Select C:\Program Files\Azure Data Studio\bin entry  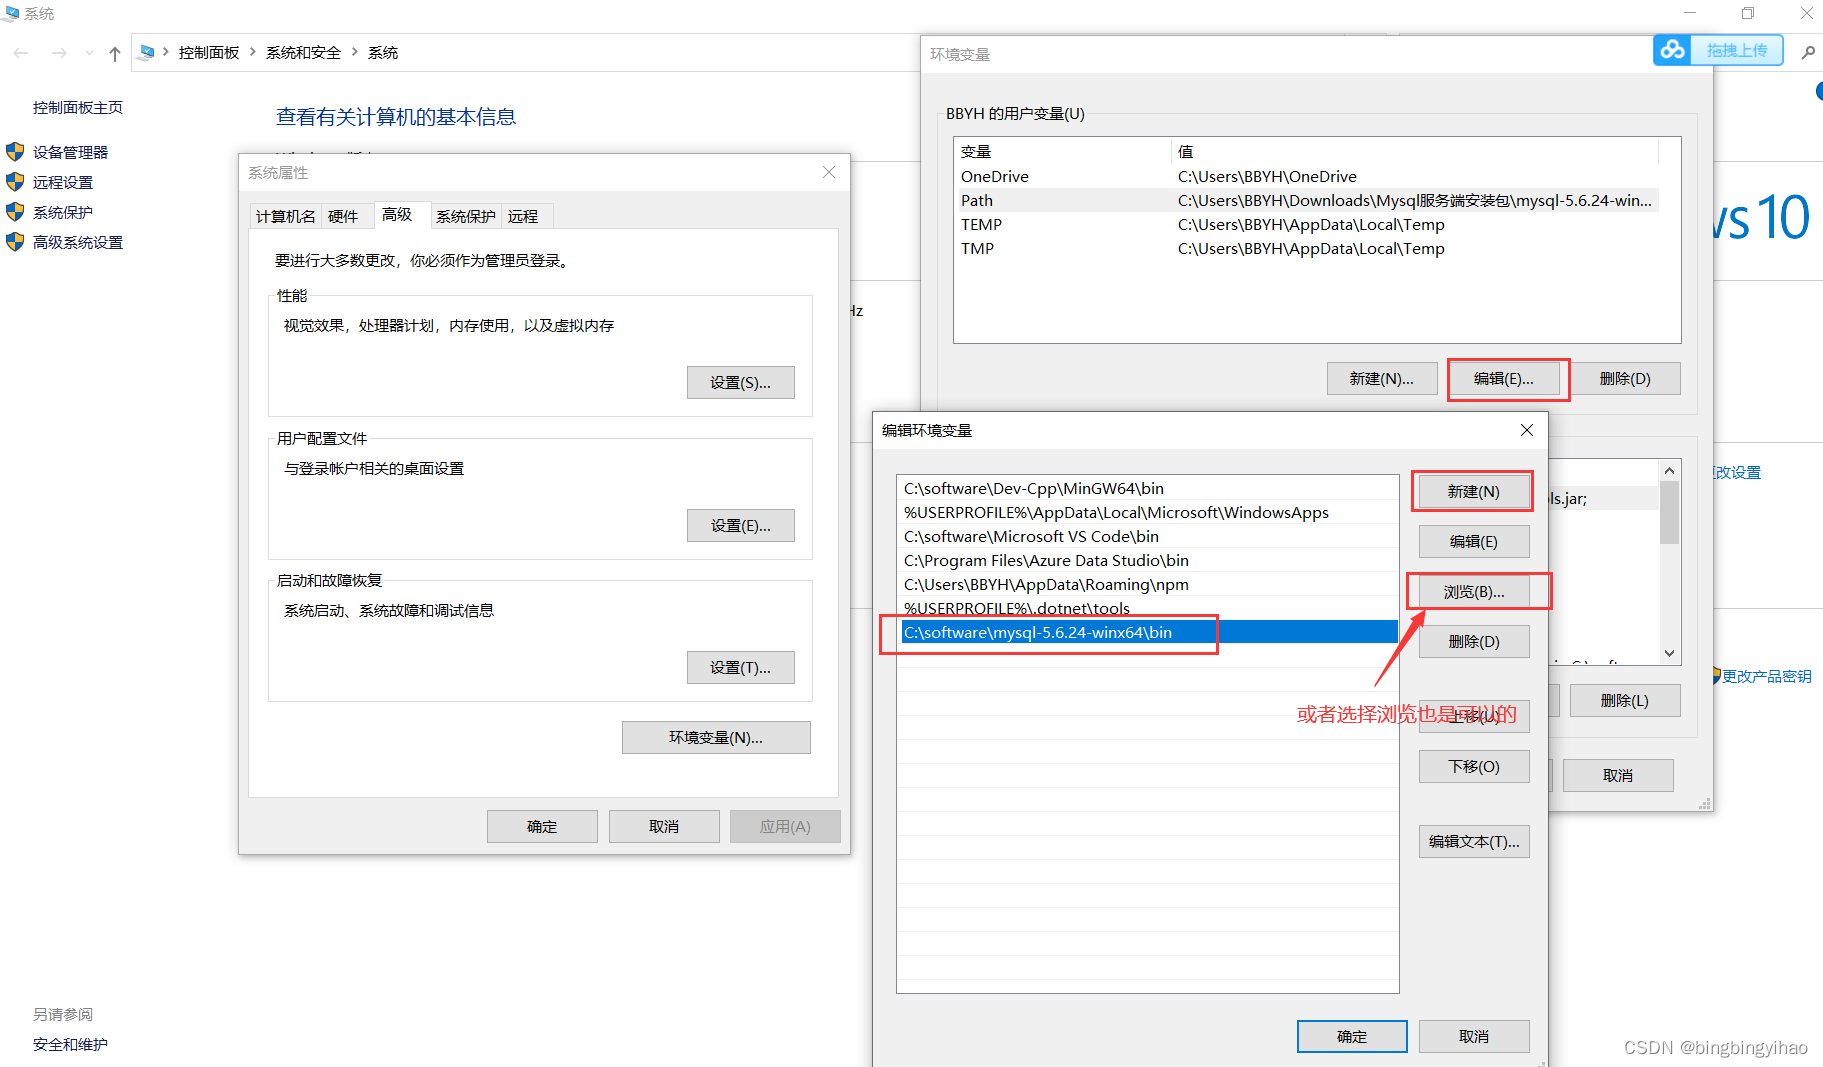click(1147, 560)
